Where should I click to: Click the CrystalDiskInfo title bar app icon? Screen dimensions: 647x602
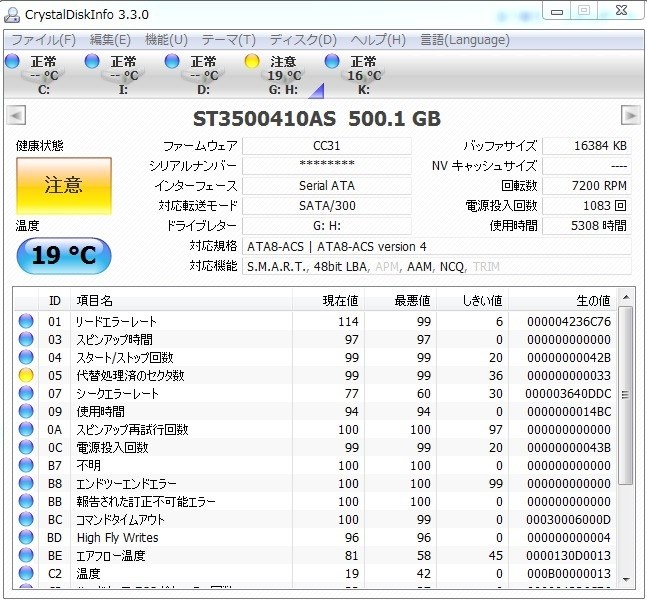click(x=12, y=14)
